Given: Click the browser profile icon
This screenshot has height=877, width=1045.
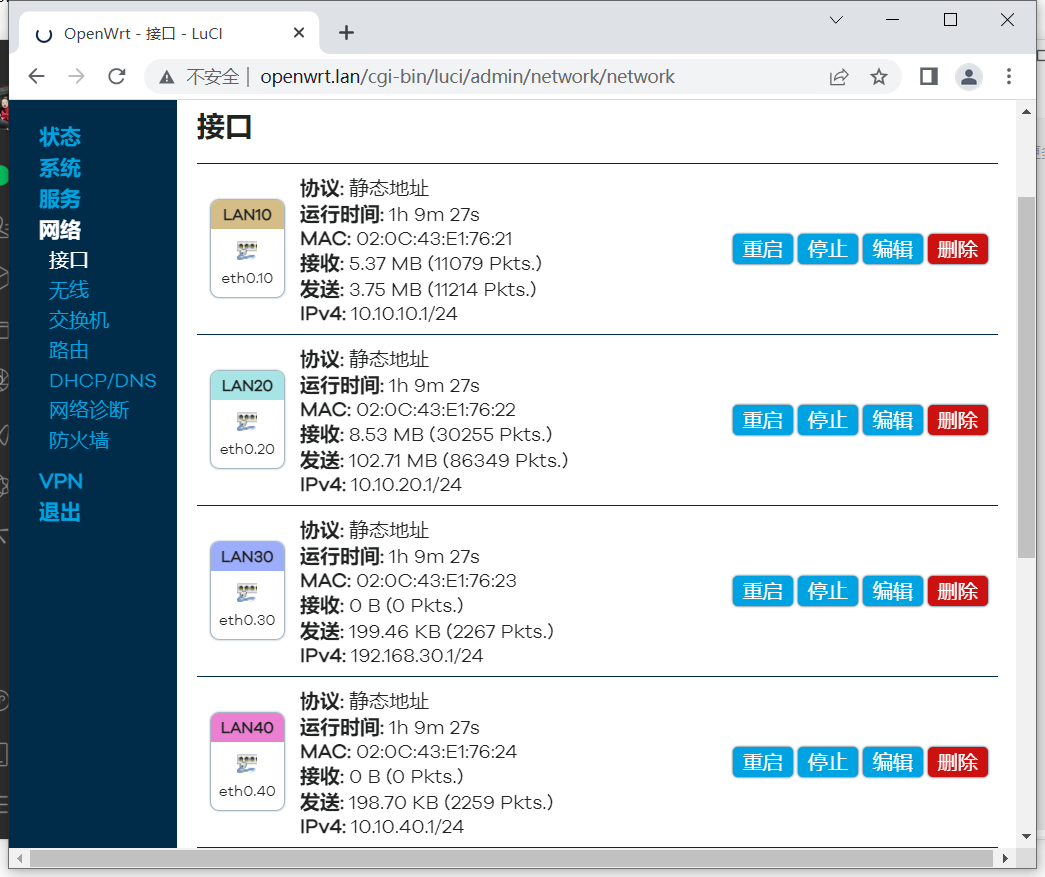Looking at the screenshot, I should click(x=969, y=76).
